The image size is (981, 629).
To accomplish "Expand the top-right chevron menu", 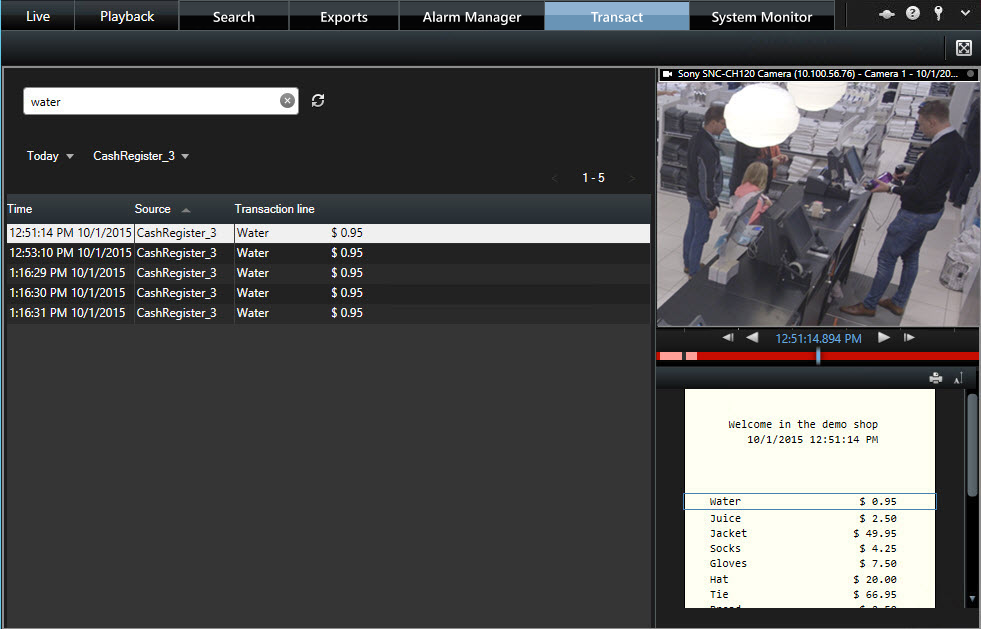I will (x=964, y=14).
